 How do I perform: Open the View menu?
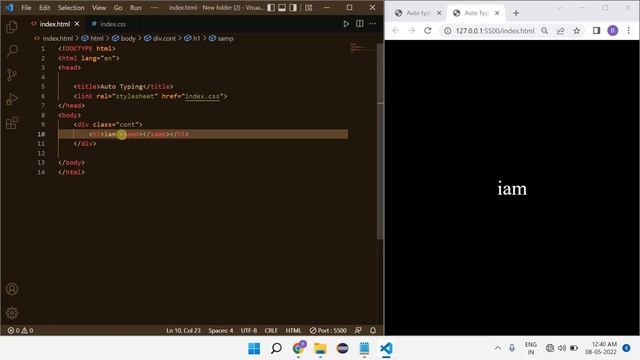point(99,8)
